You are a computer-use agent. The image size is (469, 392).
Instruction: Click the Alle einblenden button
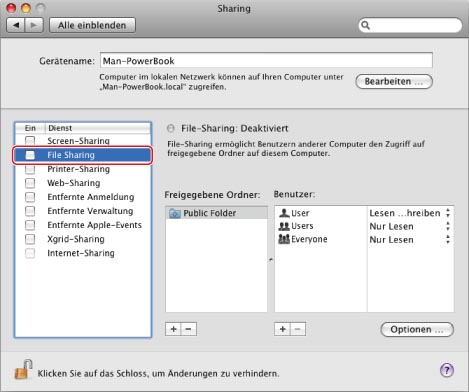click(x=92, y=25)
